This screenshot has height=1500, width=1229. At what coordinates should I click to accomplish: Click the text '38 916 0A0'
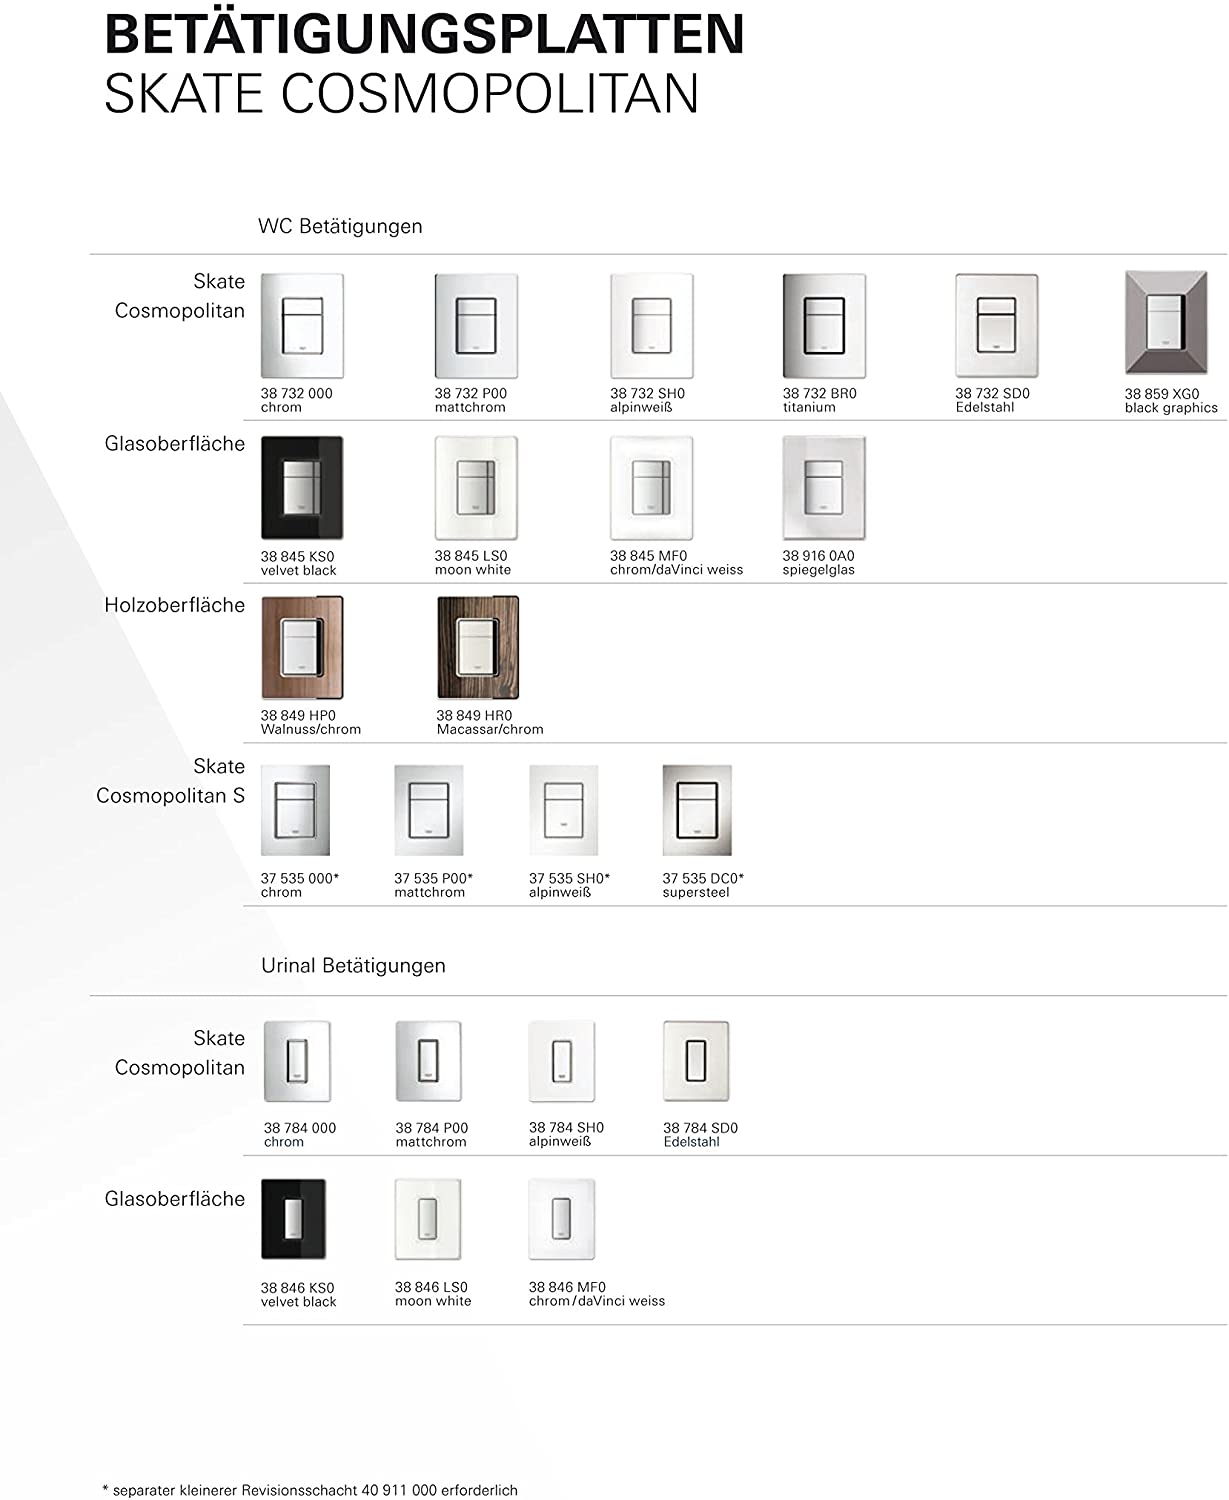coord(819,556)
